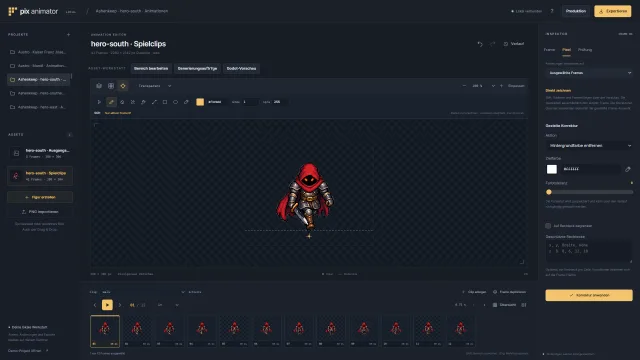Click the Übersicht view button
Viewport: 640px width, 360px height.
[x=504, y=305]
